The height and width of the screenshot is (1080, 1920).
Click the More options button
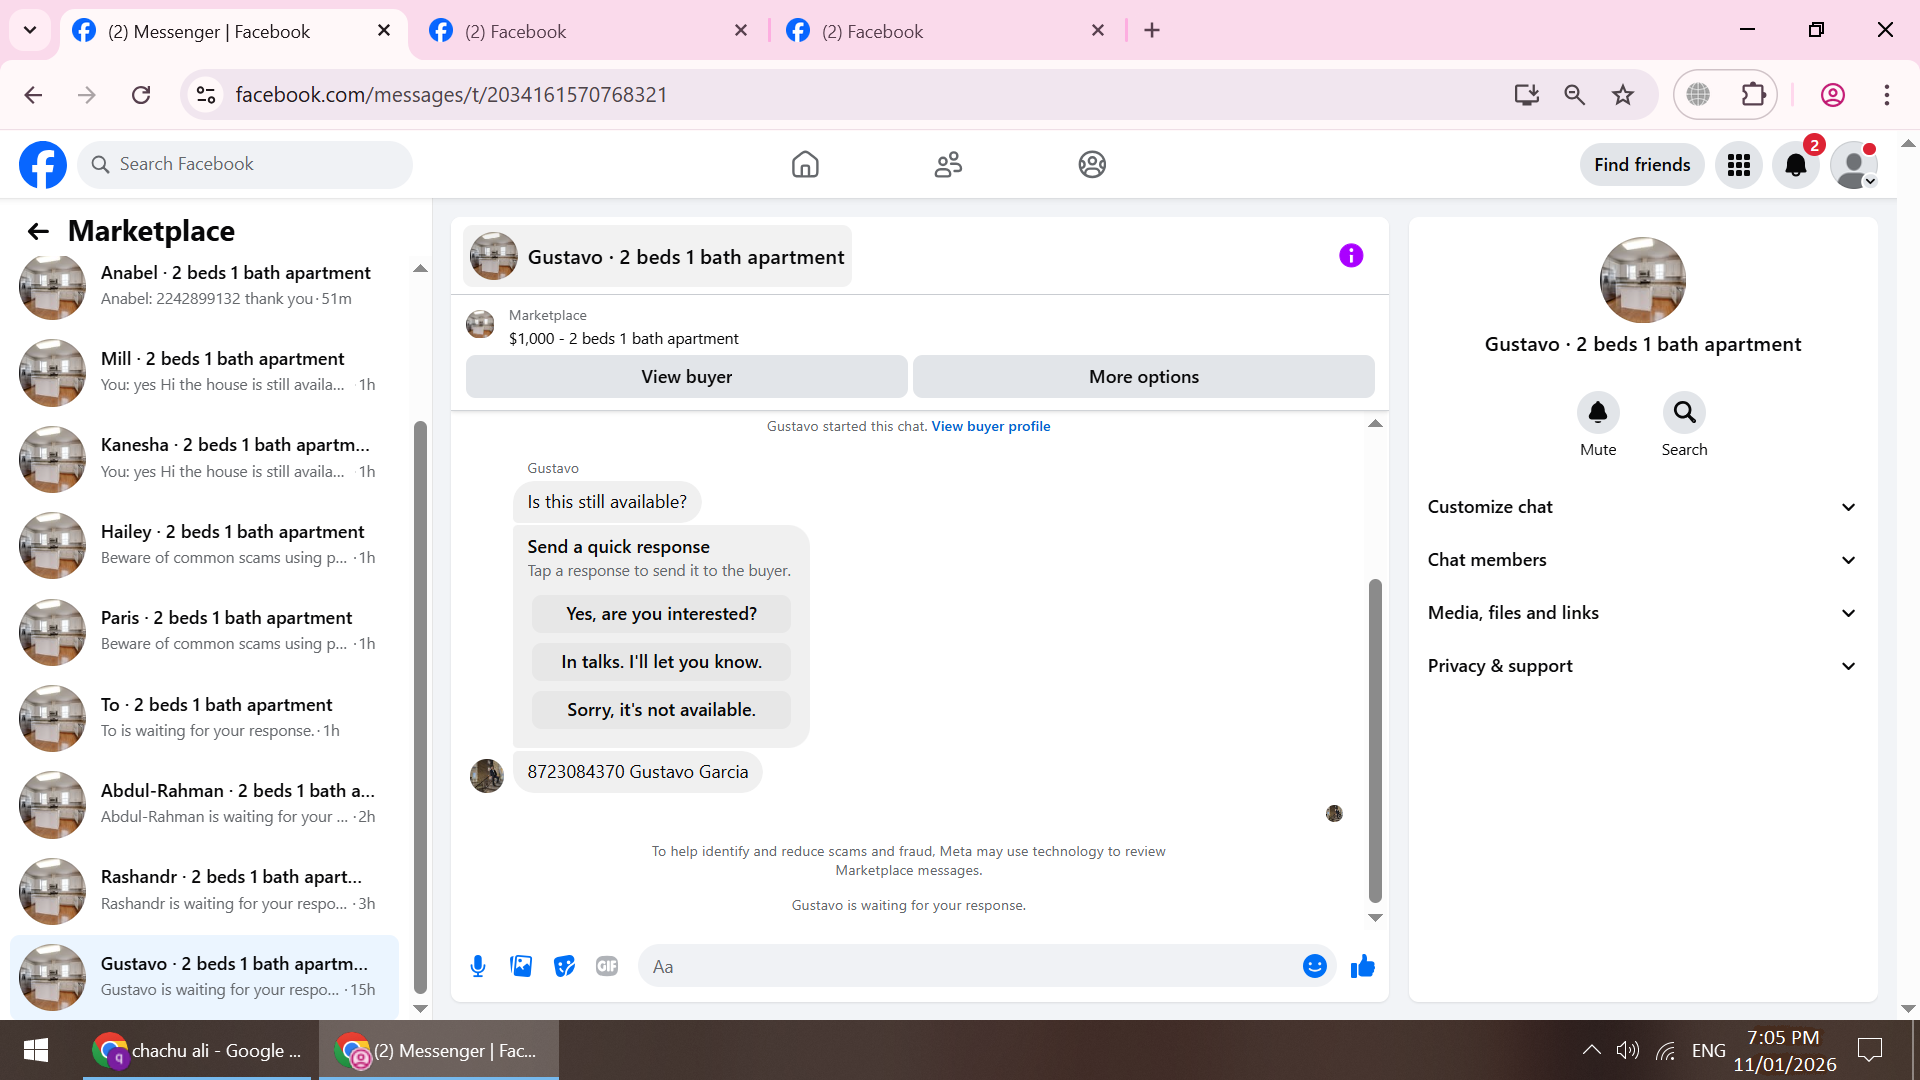1144,377
